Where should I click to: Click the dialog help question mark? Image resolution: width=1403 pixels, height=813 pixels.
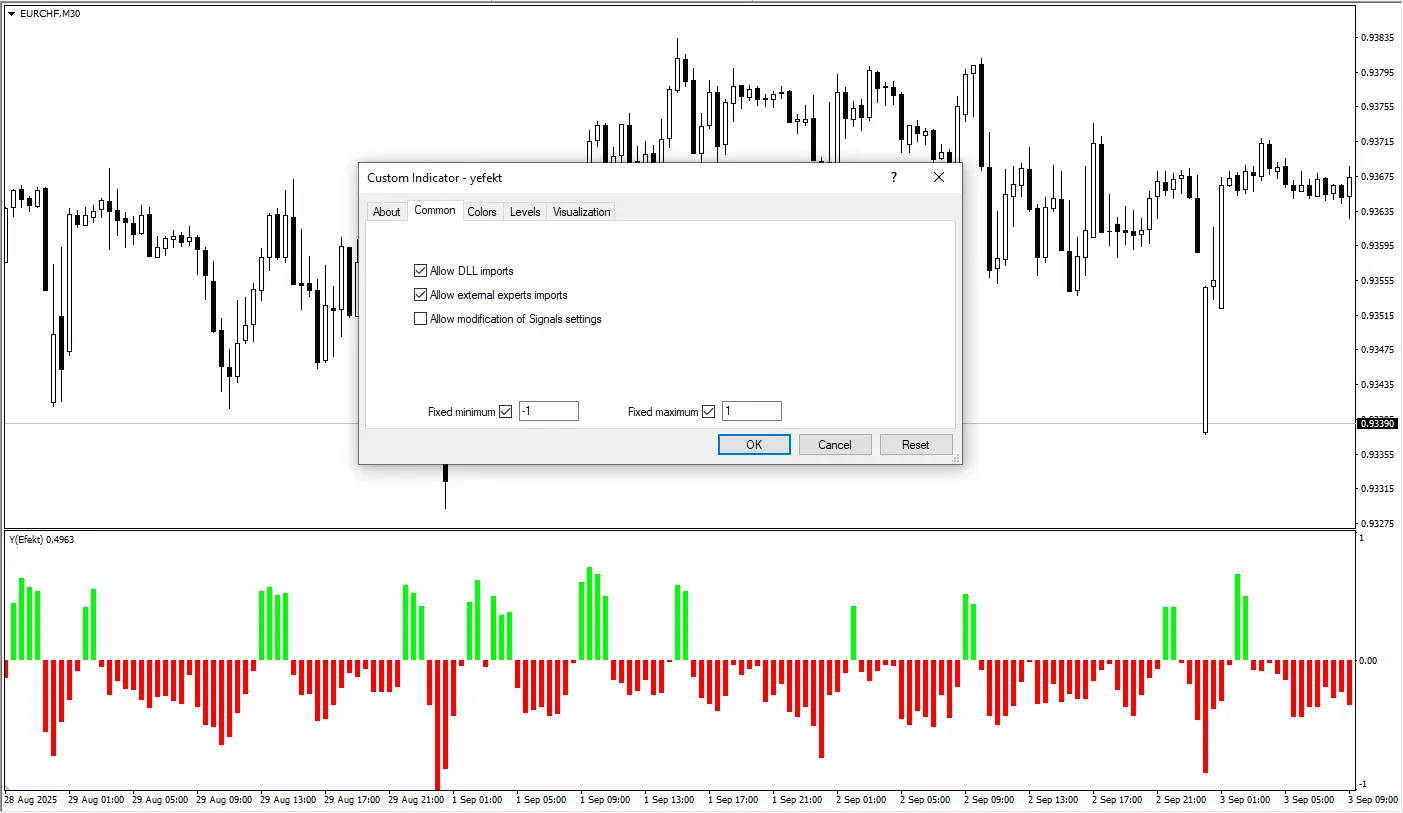point(893,177)
